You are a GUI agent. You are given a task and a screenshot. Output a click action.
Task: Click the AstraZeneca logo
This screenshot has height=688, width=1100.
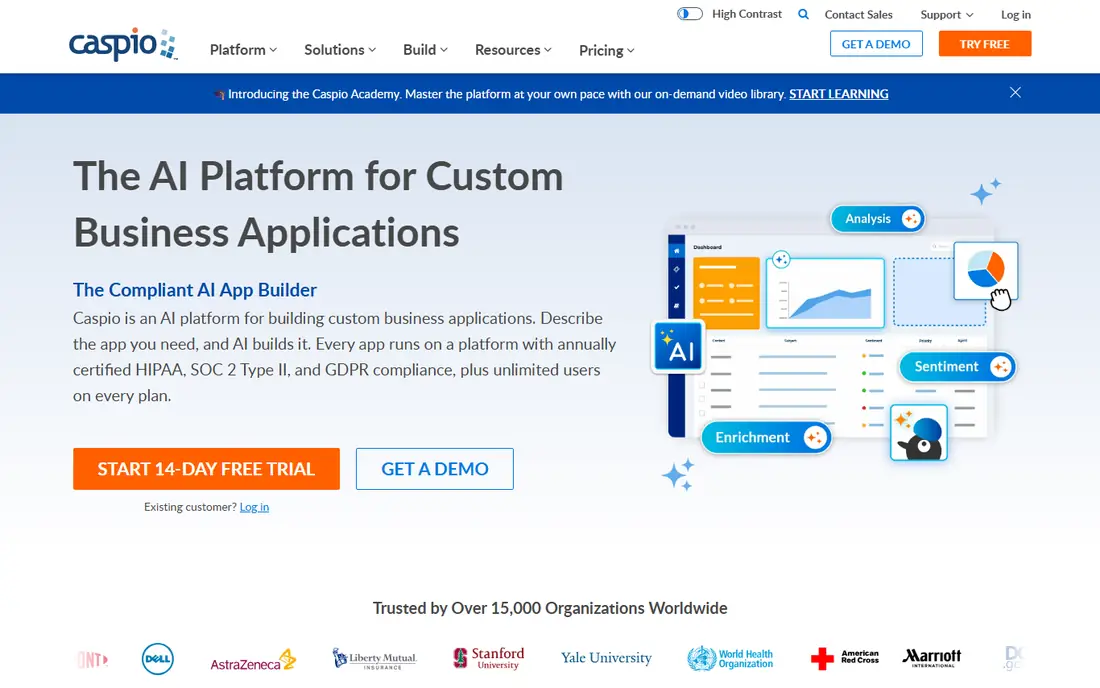253,660
